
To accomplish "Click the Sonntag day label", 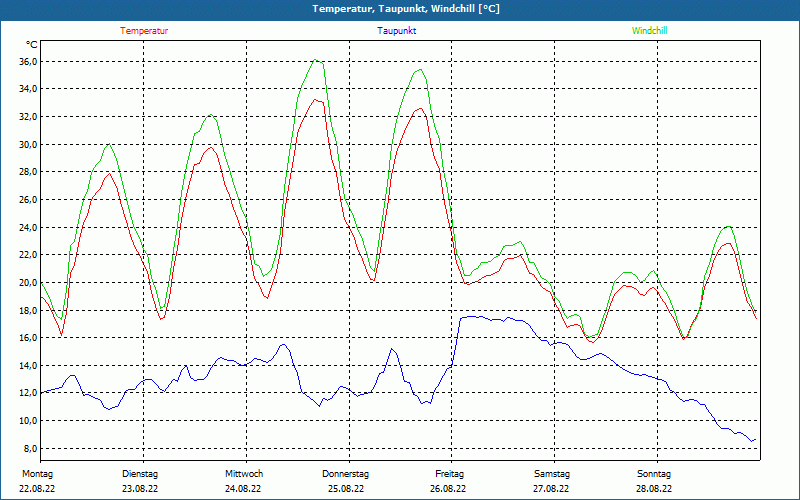I will [x=654, y=474].
